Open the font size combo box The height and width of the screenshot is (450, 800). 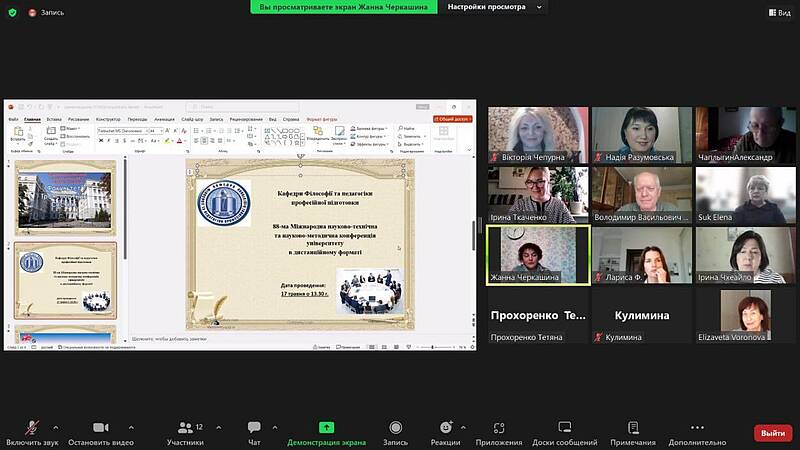156,131
